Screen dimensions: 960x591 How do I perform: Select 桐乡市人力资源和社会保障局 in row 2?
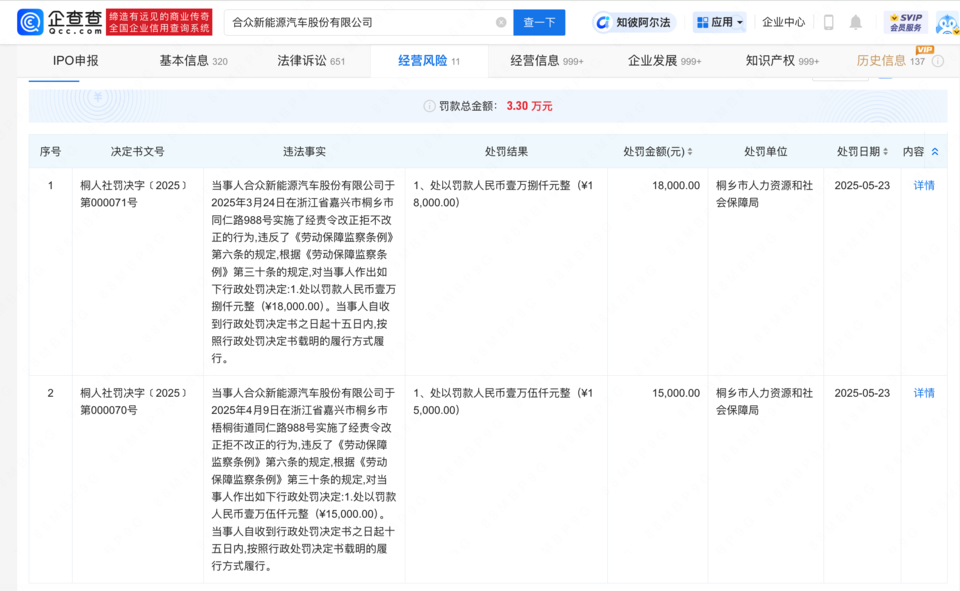pyautogui.click(x=764, y=401)
